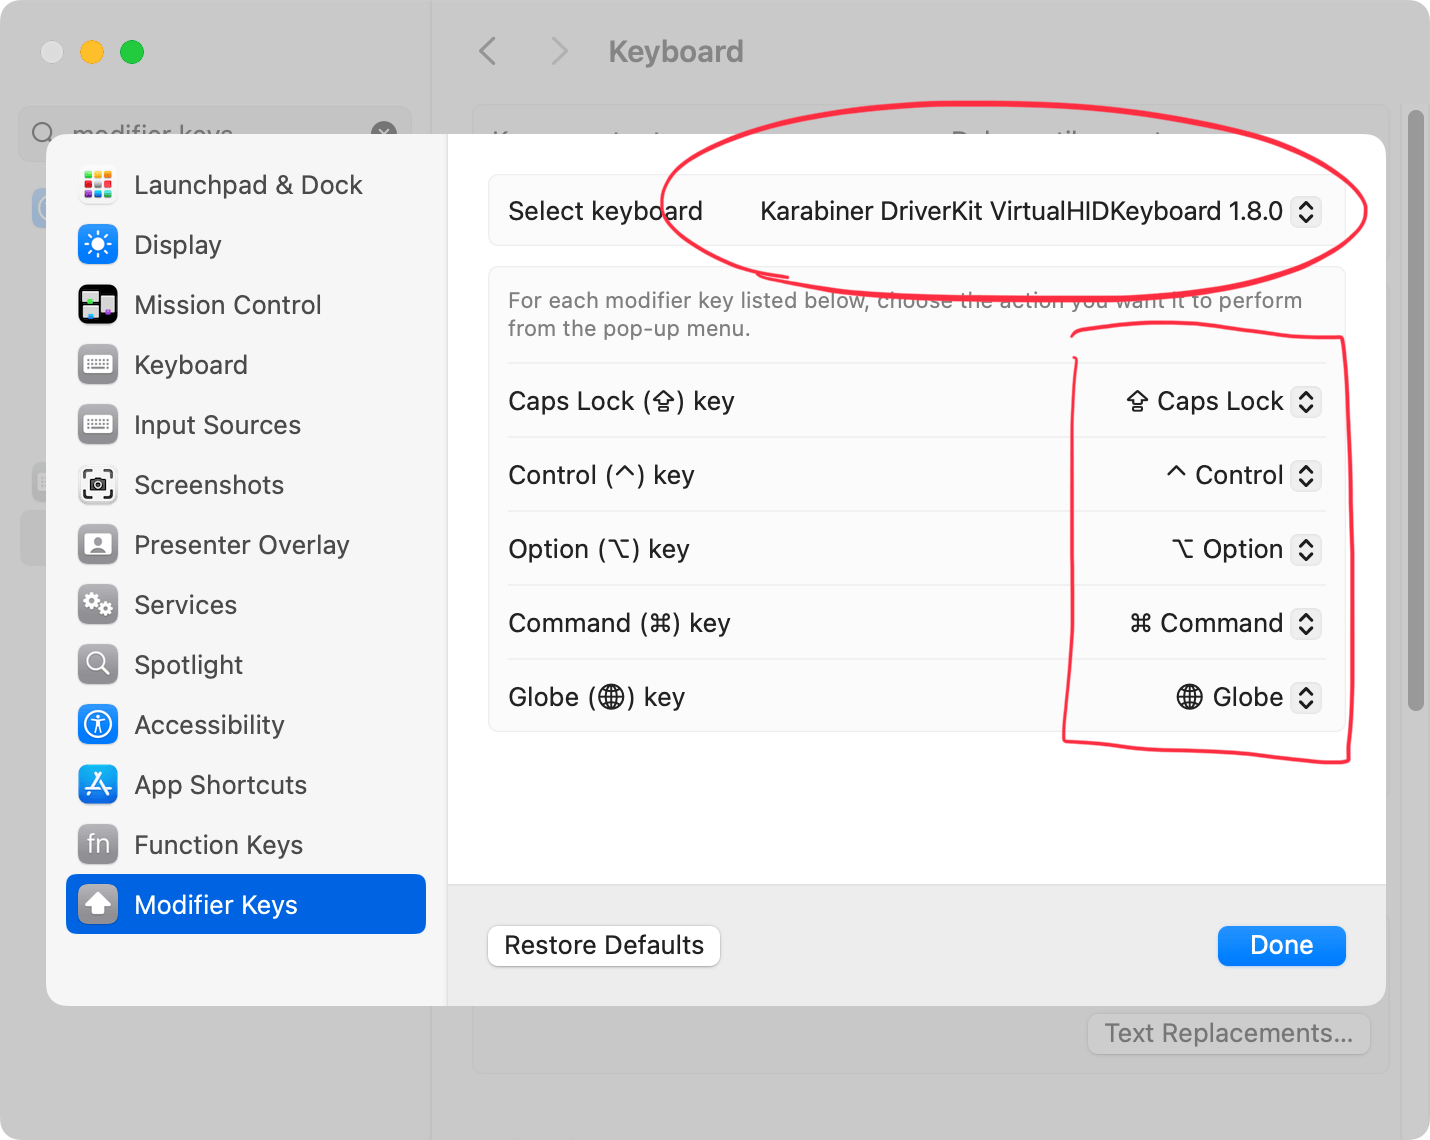Open the Option key action popup

[1246, 549]
